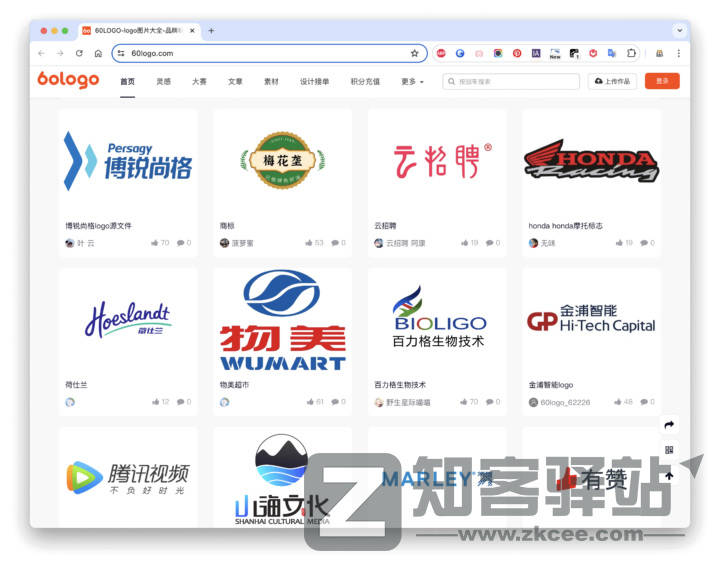
Task: Open the author avatar on 云招聘 card
Action: 378,243
